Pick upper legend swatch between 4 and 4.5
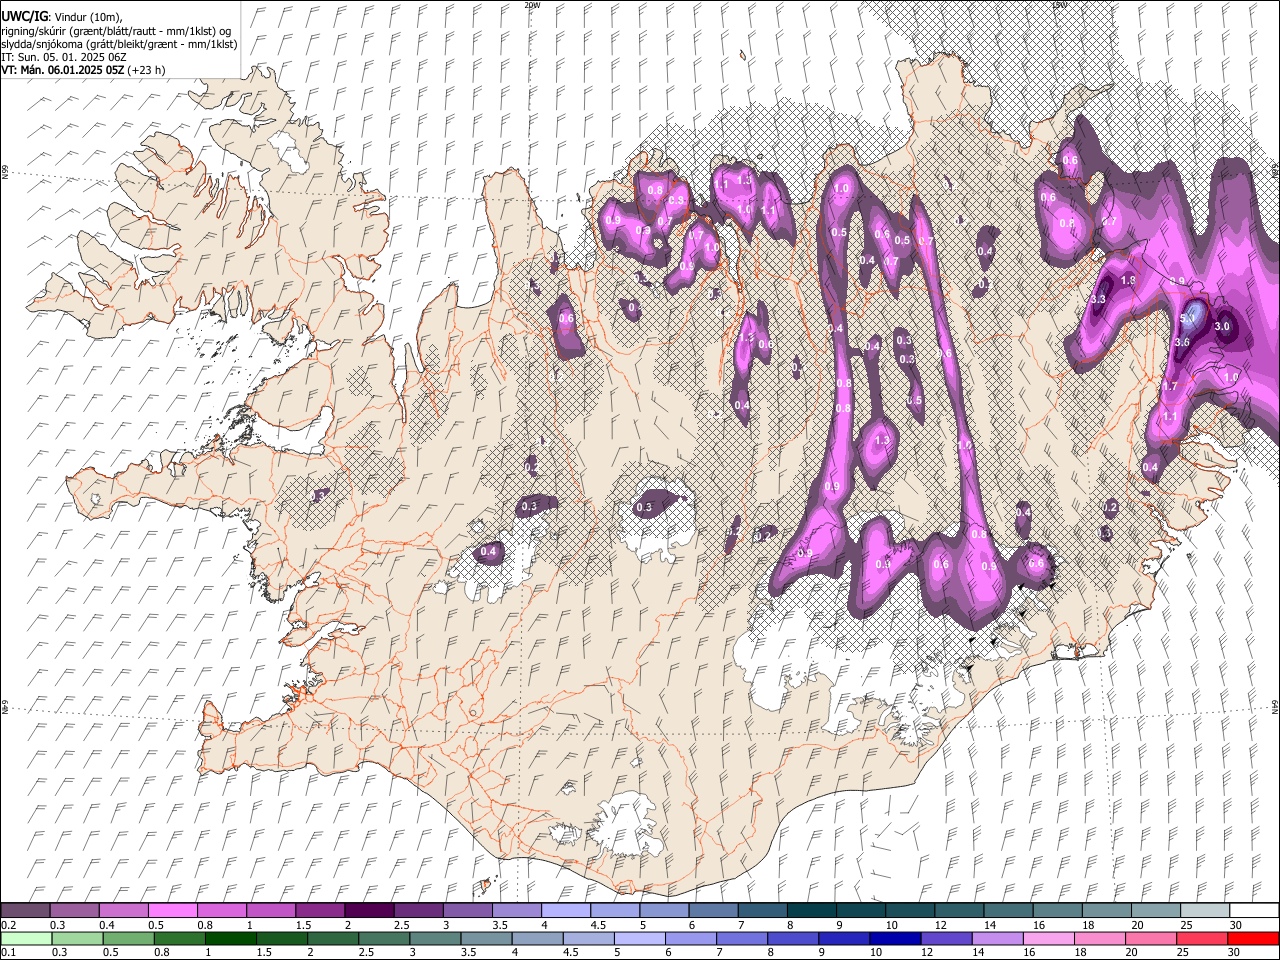The width and height of the screenshot is (1280, 960). [565, 910]
